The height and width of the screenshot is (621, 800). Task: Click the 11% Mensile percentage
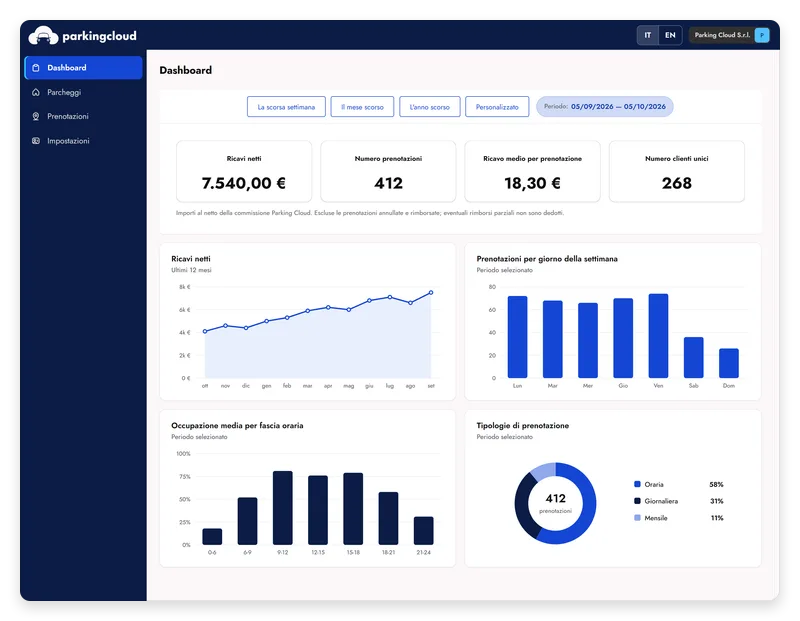(717, 518)
